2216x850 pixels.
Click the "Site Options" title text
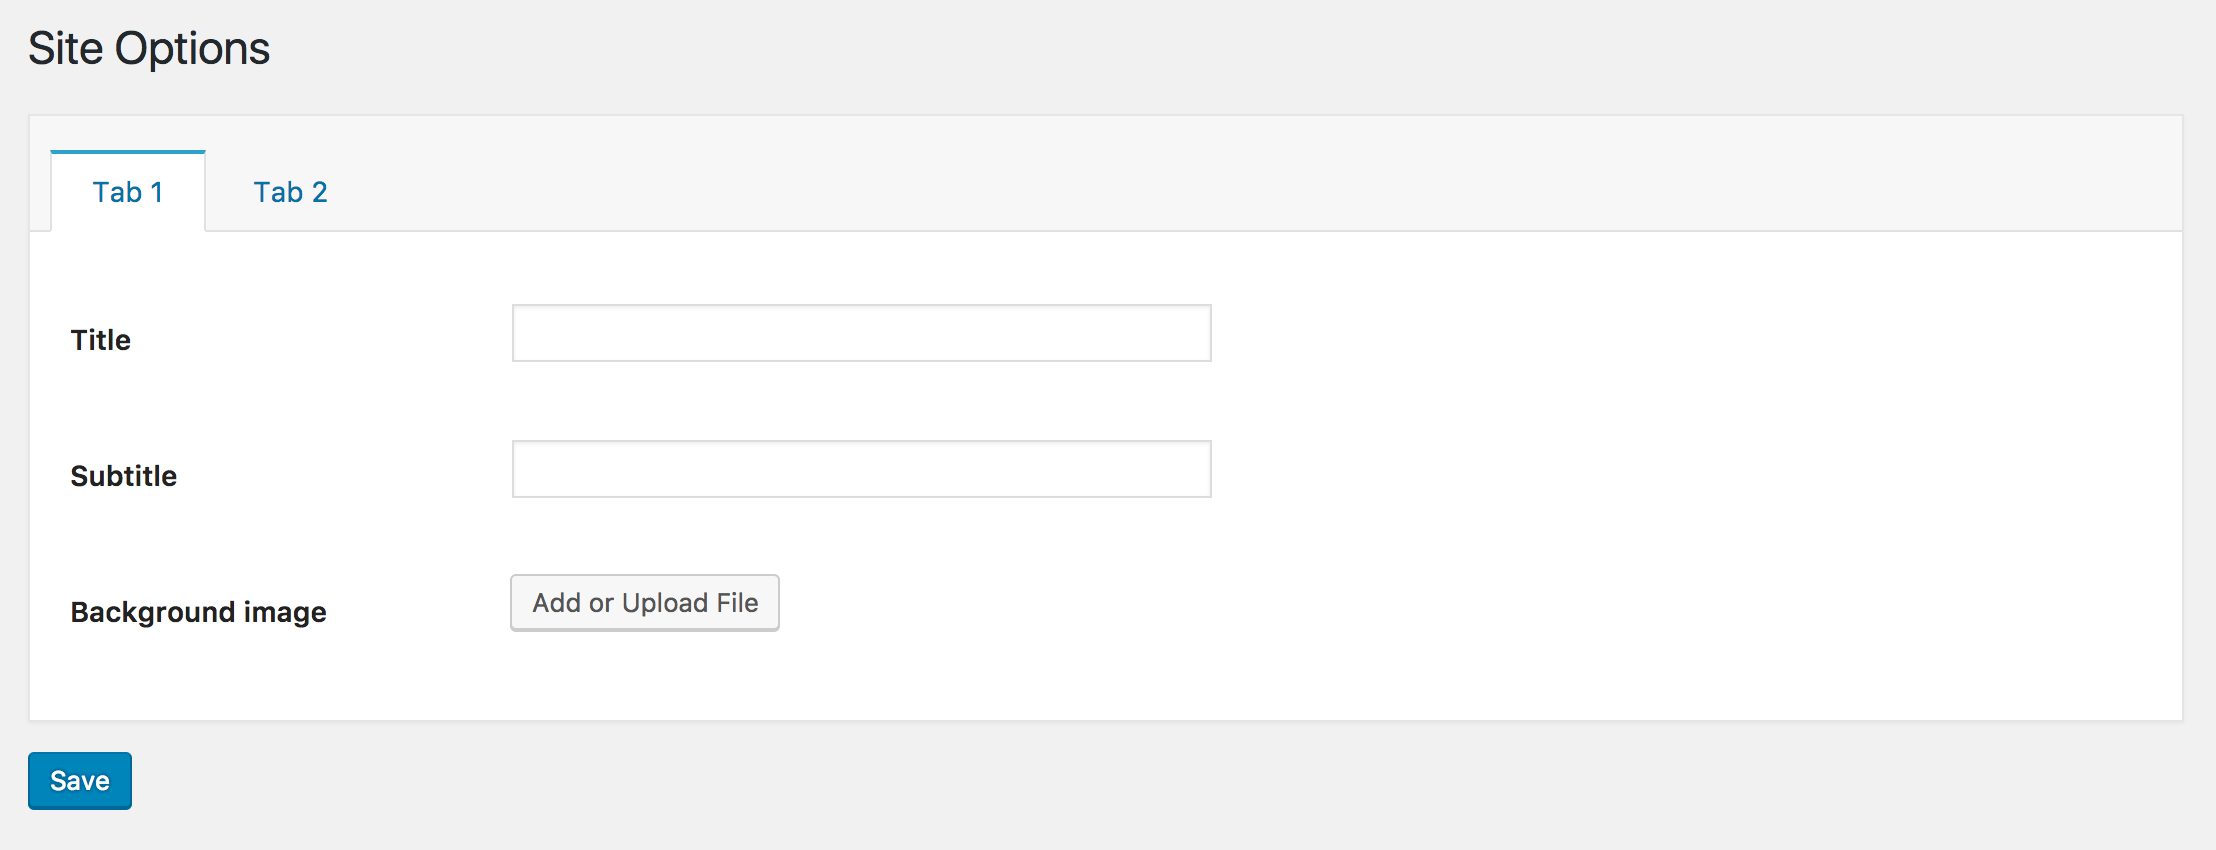(149, 48)
